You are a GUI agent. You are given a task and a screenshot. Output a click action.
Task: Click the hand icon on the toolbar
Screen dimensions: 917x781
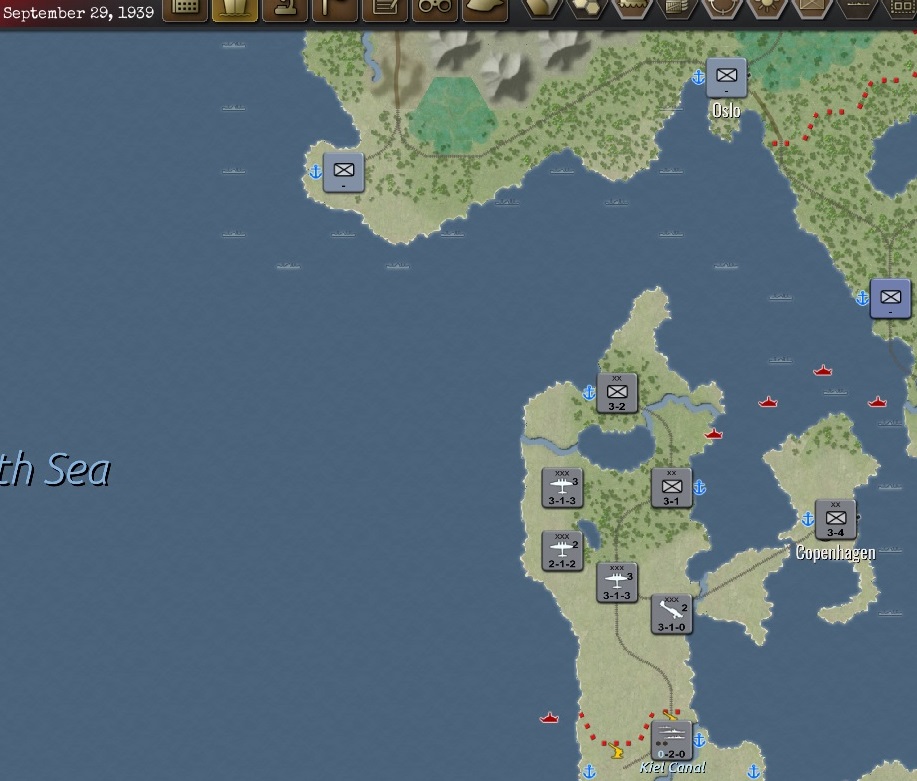tap(485, 10)
